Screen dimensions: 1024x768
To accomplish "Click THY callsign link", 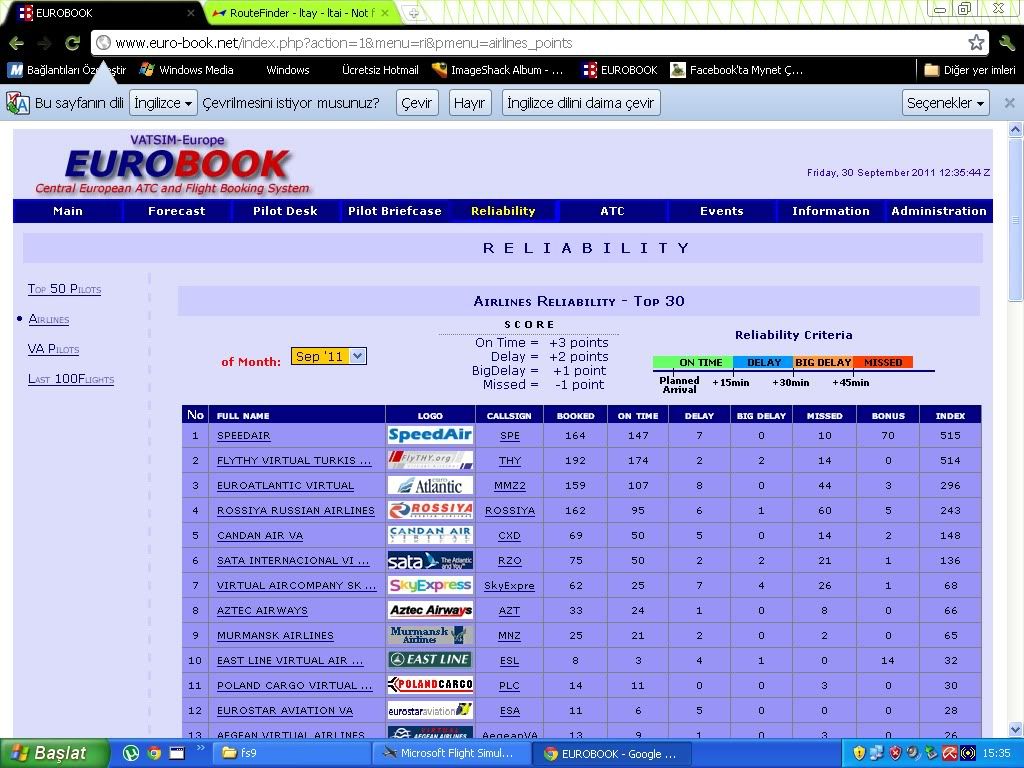I will coord(509,460).
